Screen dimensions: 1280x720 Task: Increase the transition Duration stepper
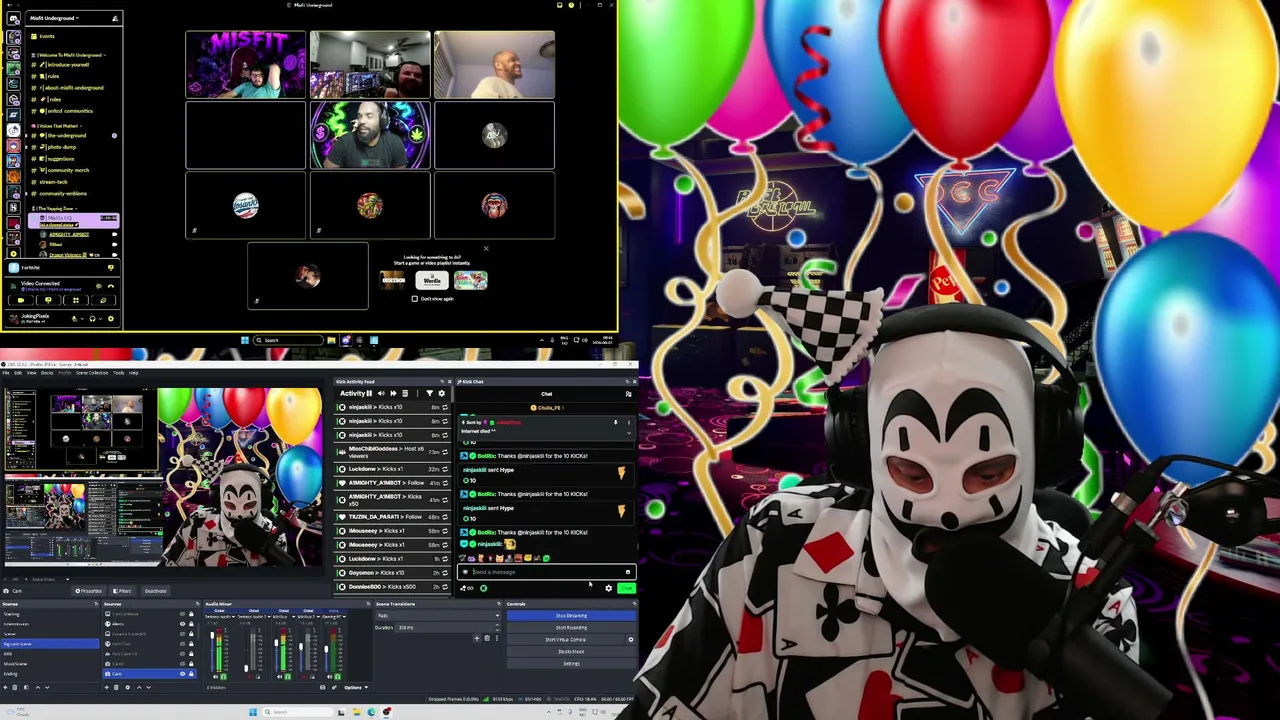497,625
